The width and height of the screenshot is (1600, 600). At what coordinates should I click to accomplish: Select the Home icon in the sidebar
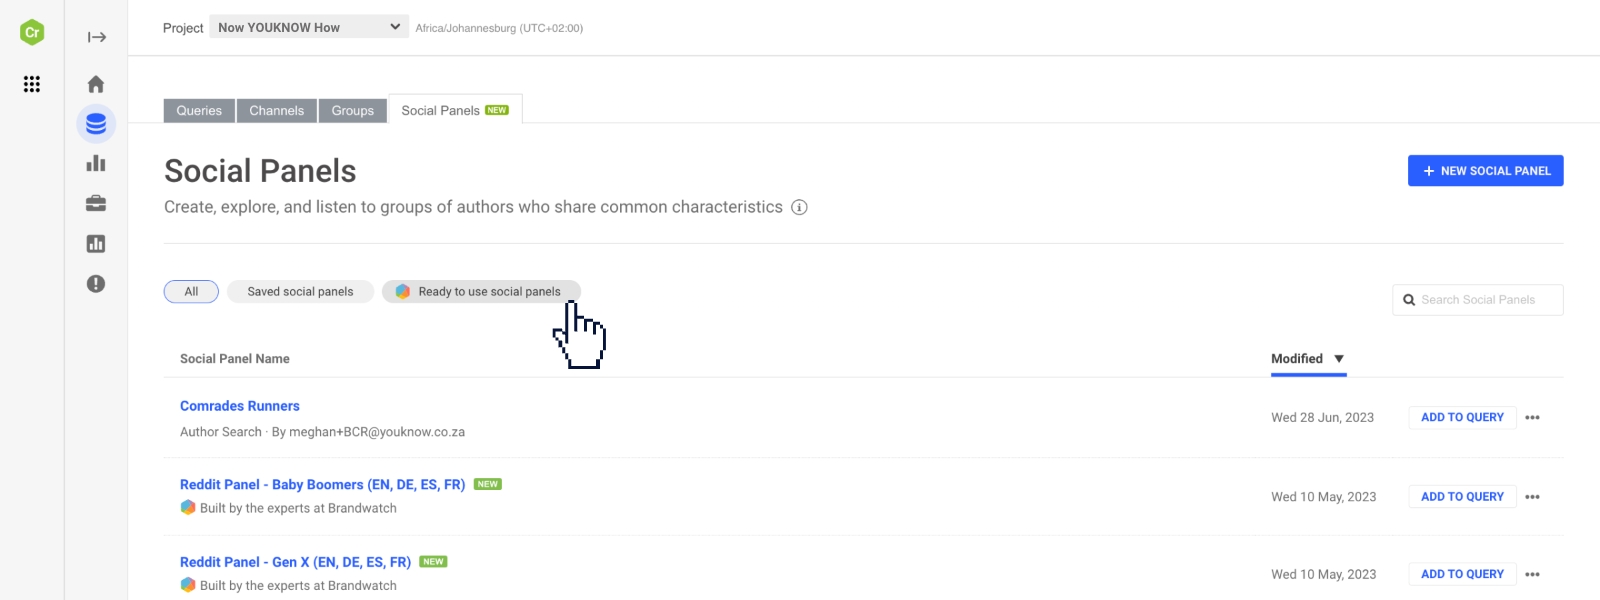coord(96,84)
